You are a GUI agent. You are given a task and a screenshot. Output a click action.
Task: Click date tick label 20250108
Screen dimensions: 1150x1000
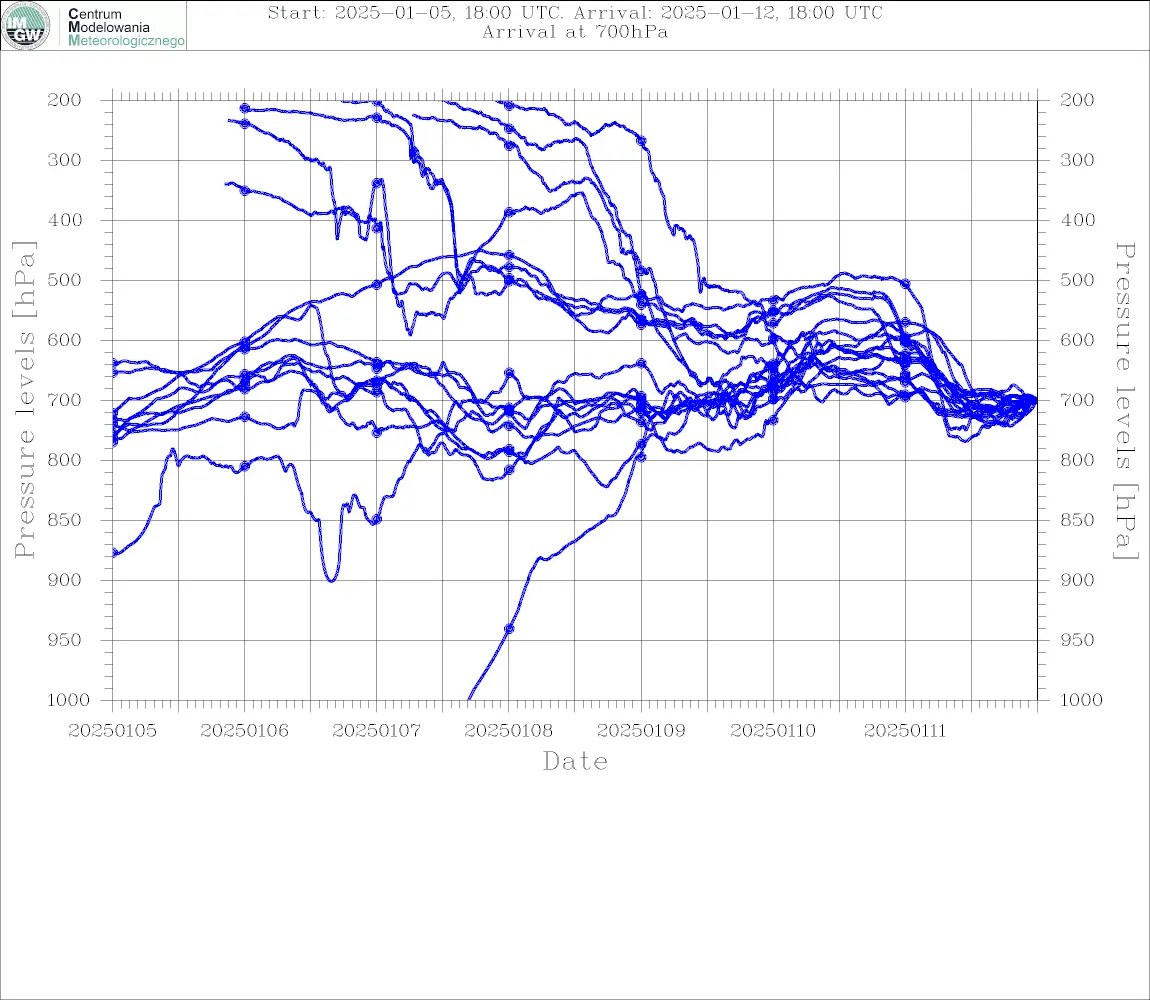509,731
